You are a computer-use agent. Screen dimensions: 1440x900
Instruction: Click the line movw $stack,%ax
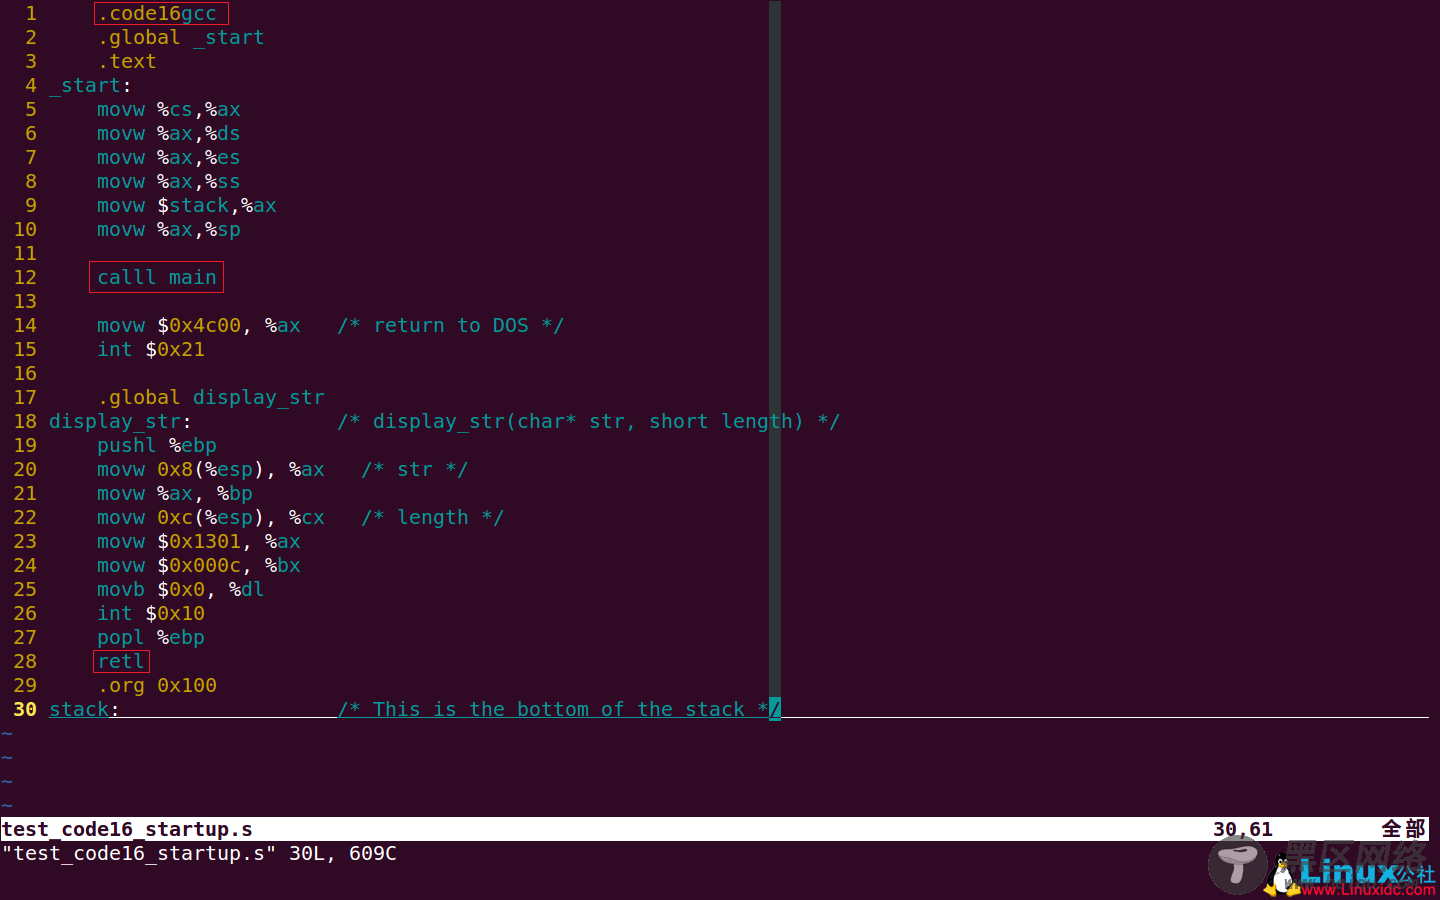coord(187,205)
